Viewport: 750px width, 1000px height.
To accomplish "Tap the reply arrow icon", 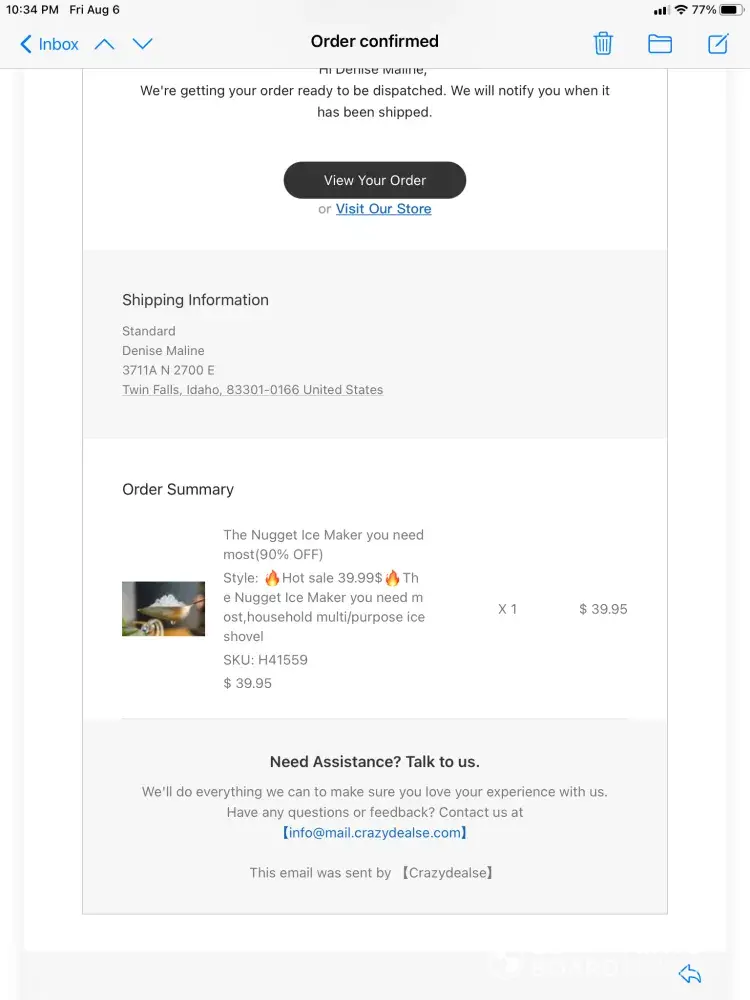I will (x=690, y=974).
